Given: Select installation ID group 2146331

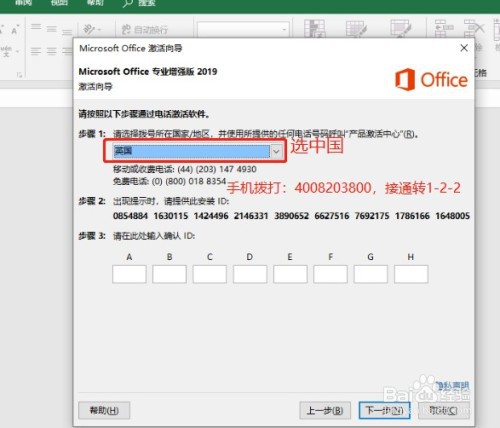Looking at the screenshot, I should 251,216.
